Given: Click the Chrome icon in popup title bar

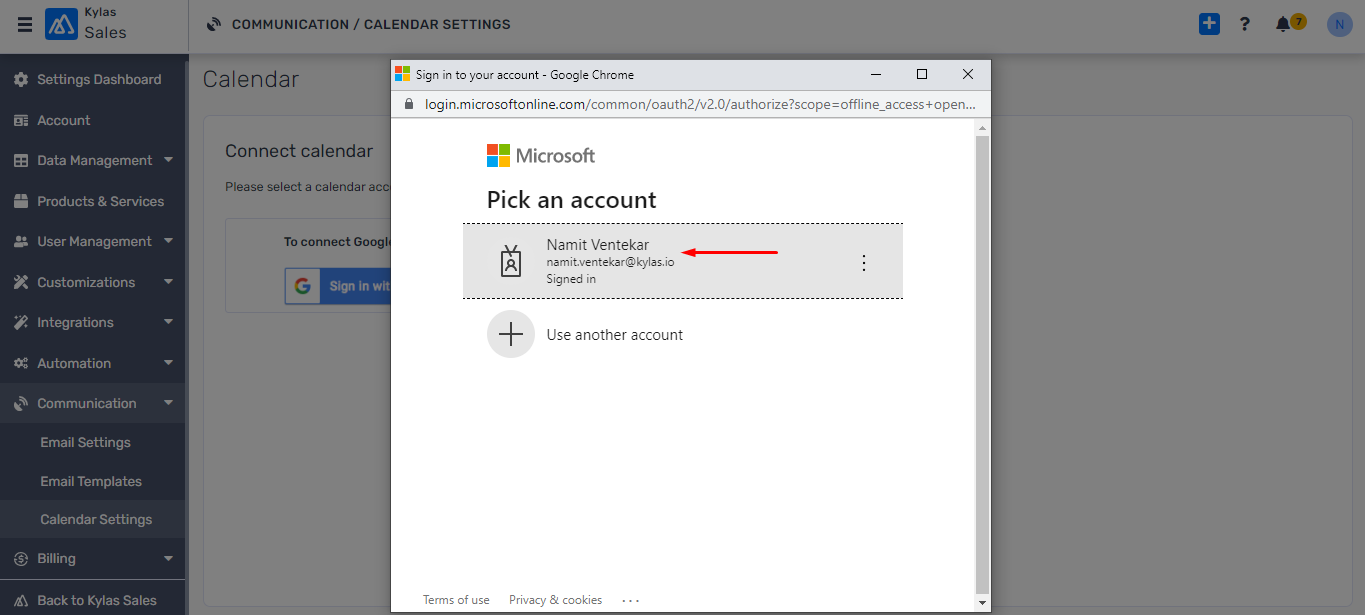Looking at the screenshot, I should [403, 74].
